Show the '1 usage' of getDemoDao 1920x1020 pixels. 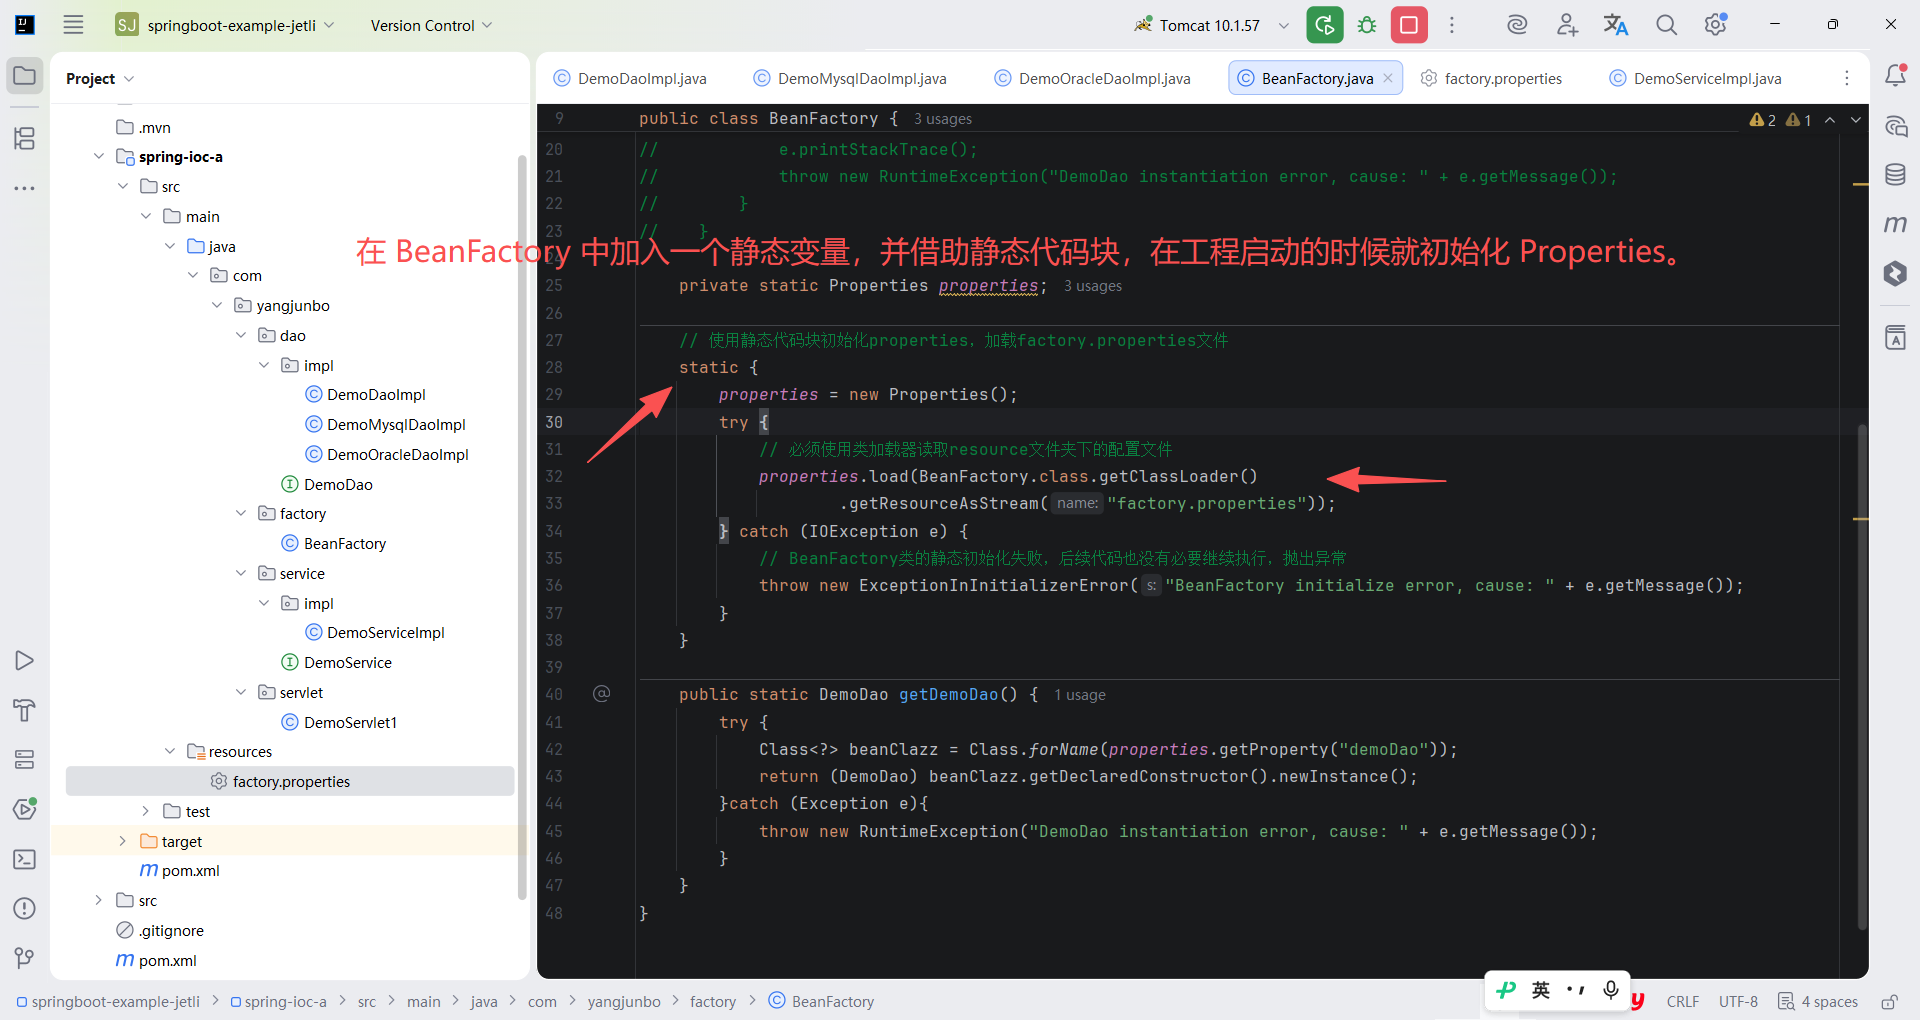(1079, 695)
